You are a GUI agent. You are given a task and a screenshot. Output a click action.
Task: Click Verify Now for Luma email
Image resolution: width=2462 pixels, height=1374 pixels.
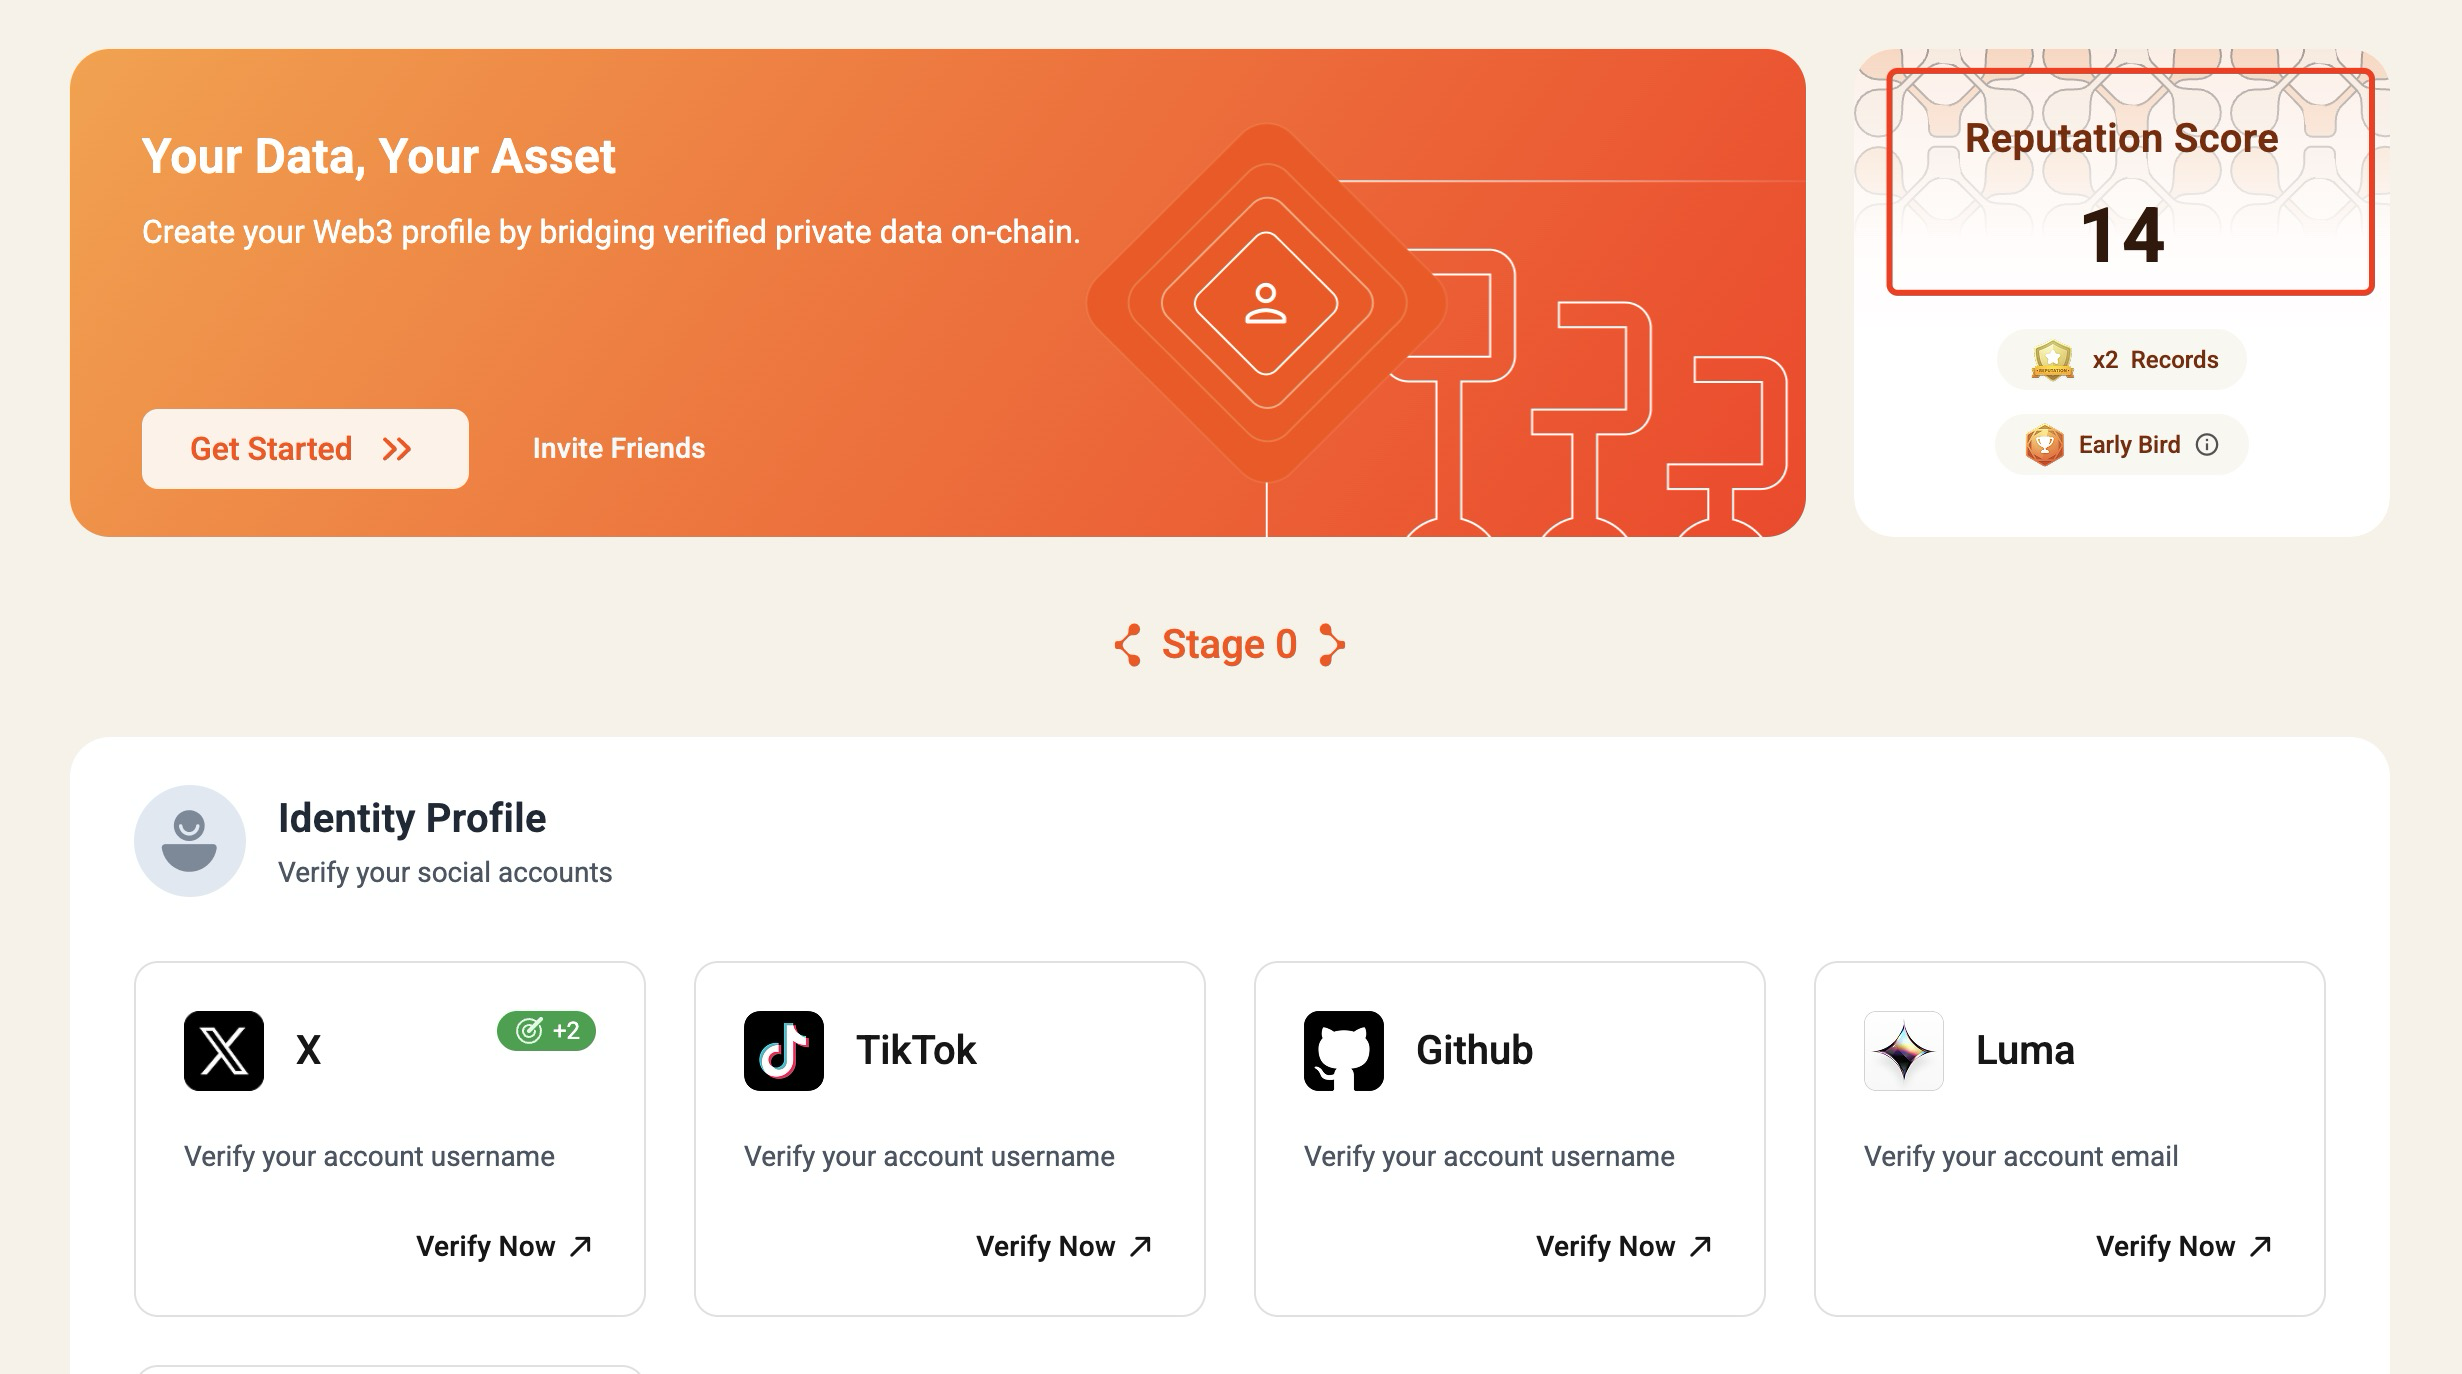tap(2184, 1246)
